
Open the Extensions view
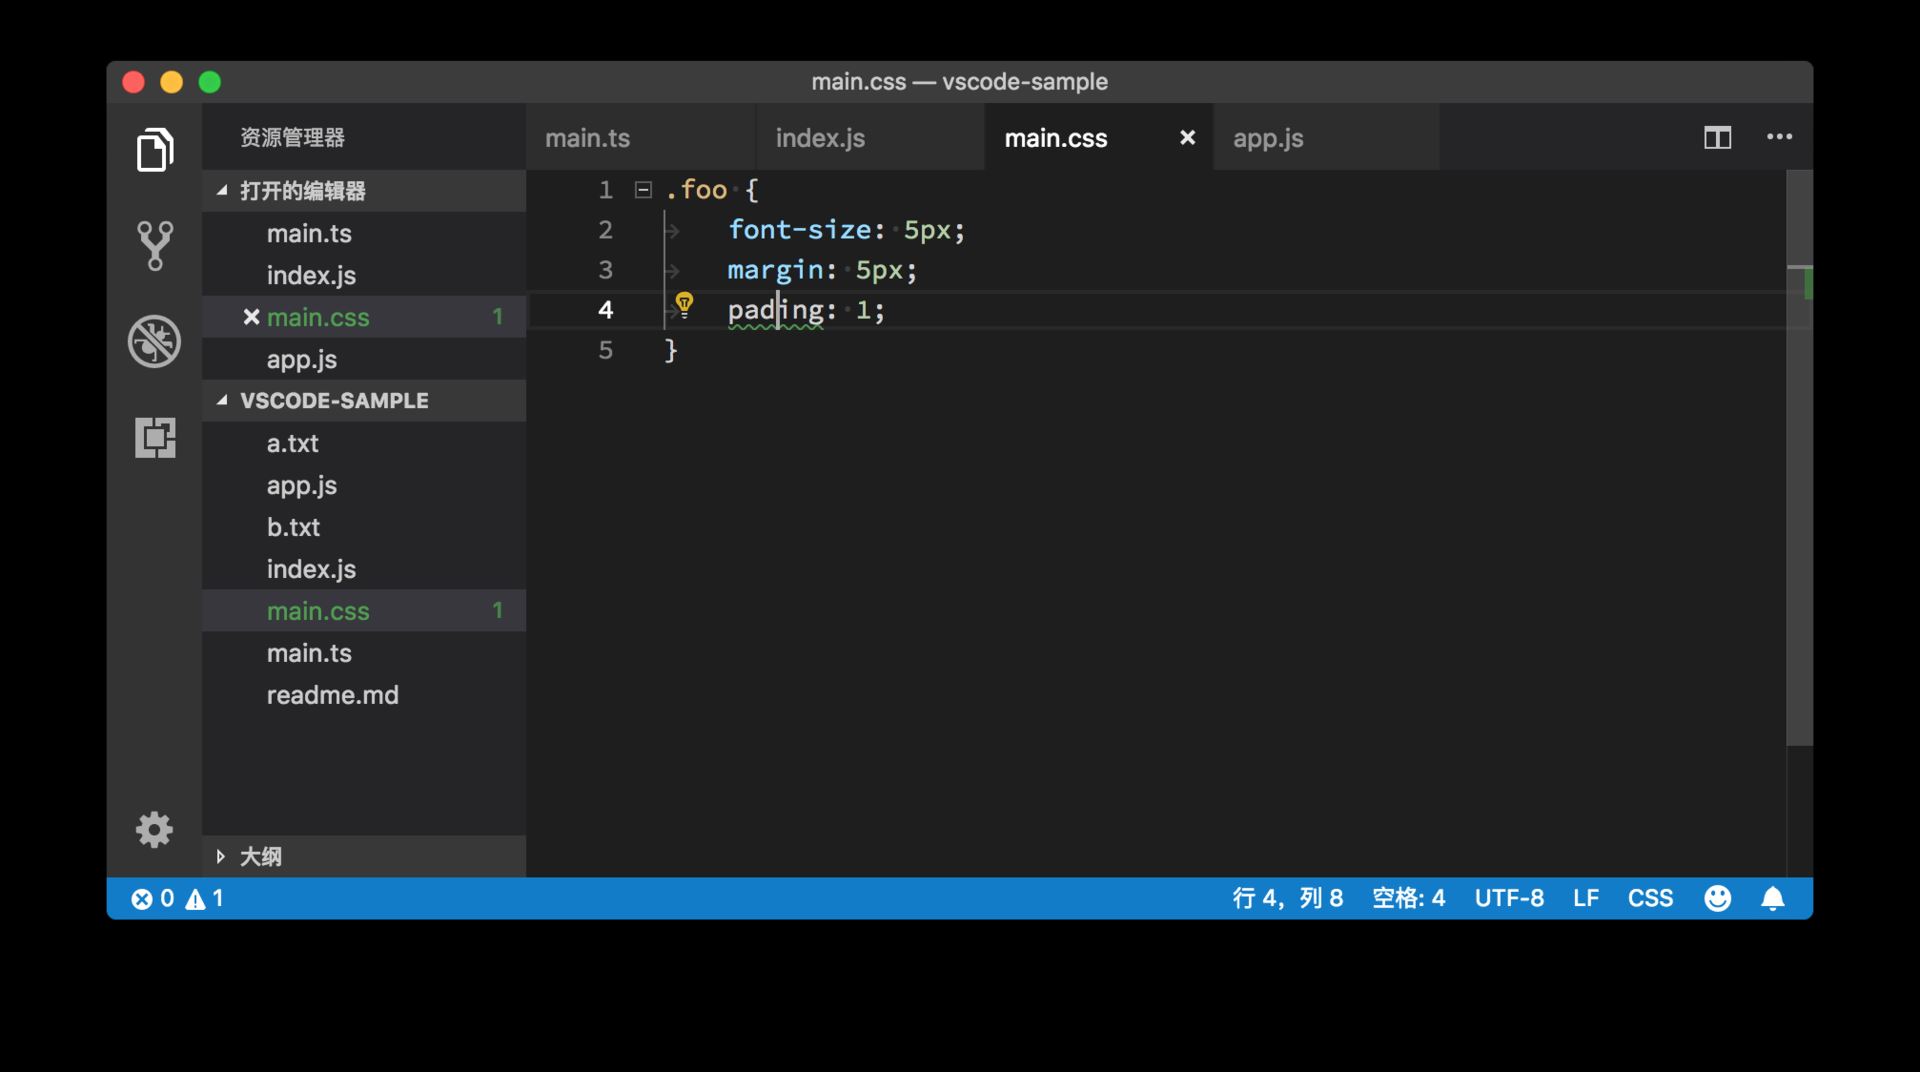click(155, 438)
